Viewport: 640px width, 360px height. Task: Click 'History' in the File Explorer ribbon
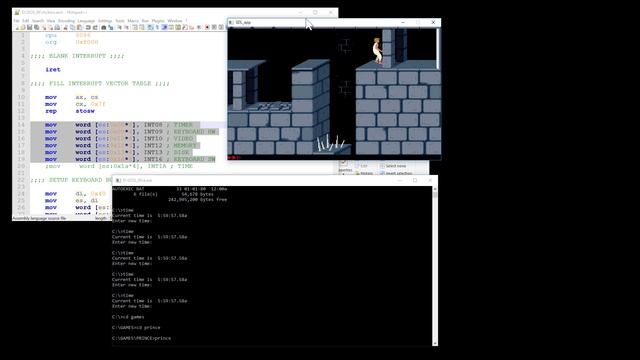pyautogui.click(x=364, y=173)
